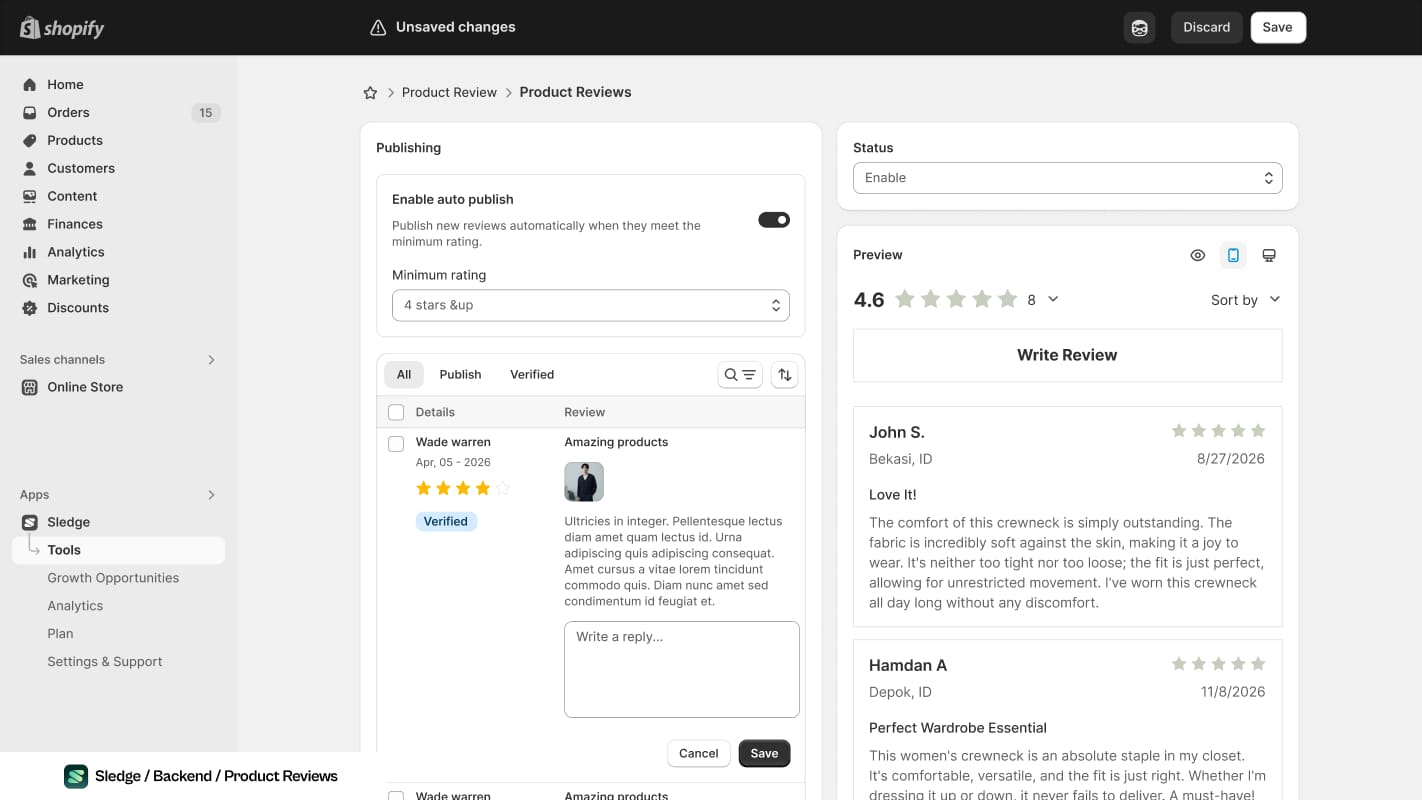Screen dimensions: 1422x800
Task: Expand the Sales channels section
Action: coord(211,360)
